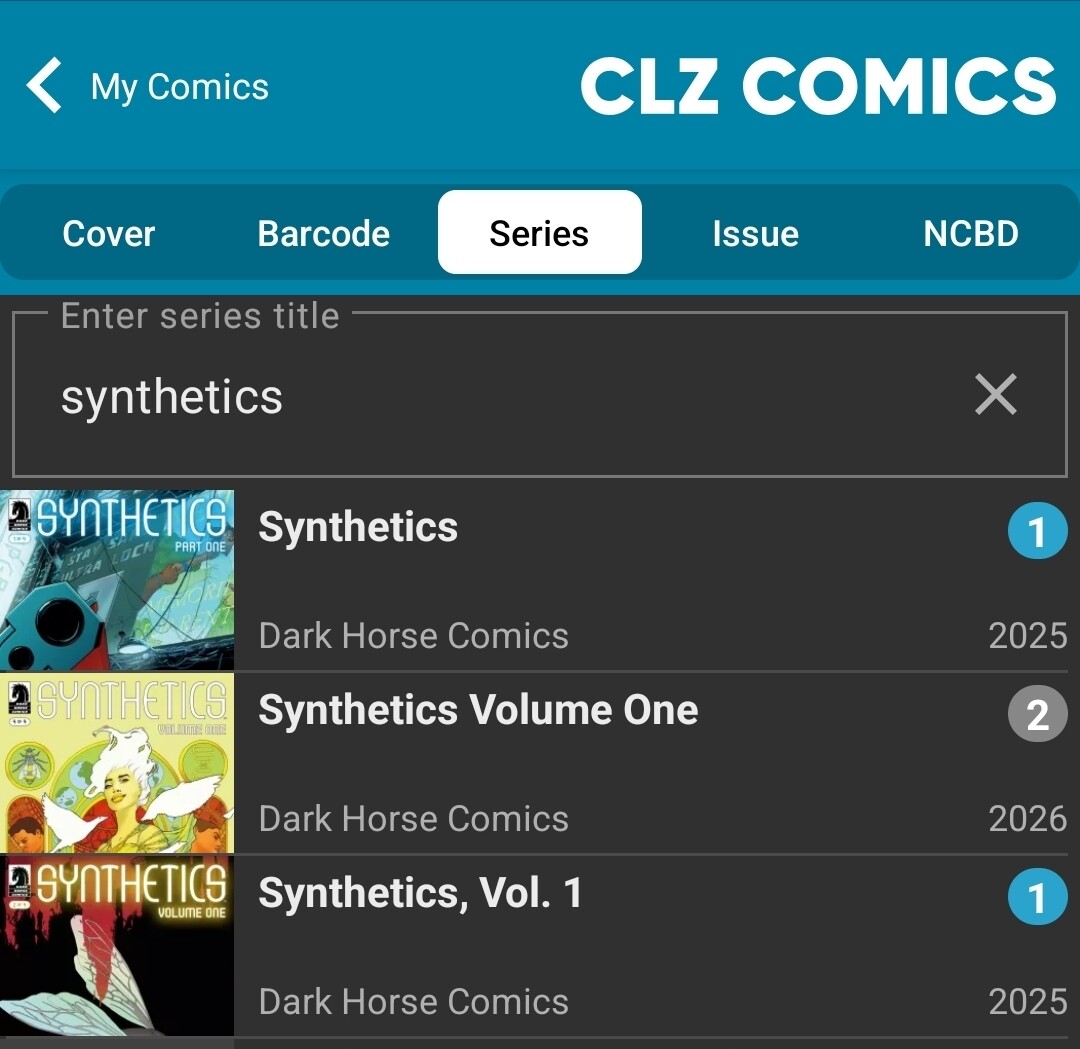Tap Dark Horse Comics under Synthetics Volume One
This screenshot has height=1049, width=1080.
413,819
